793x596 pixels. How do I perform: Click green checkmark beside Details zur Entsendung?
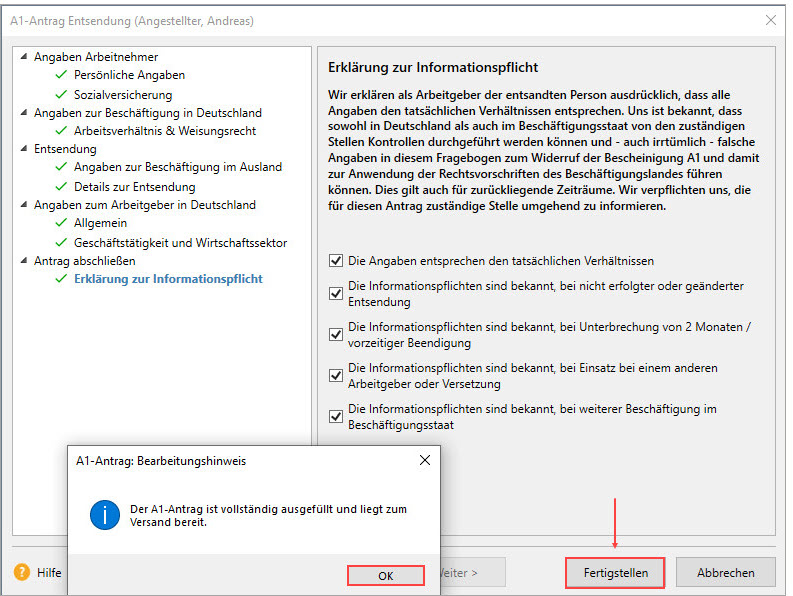pos(62,187)
